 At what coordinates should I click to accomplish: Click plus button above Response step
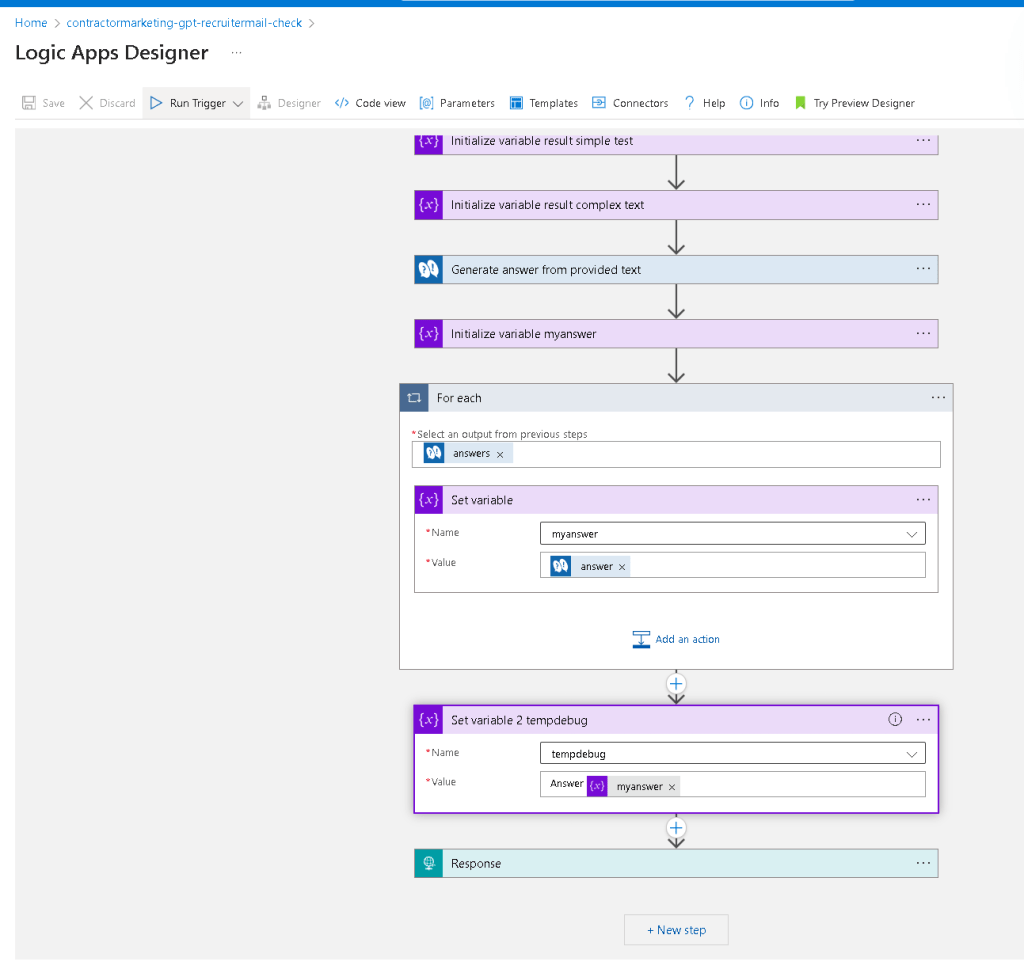(676, 828)
